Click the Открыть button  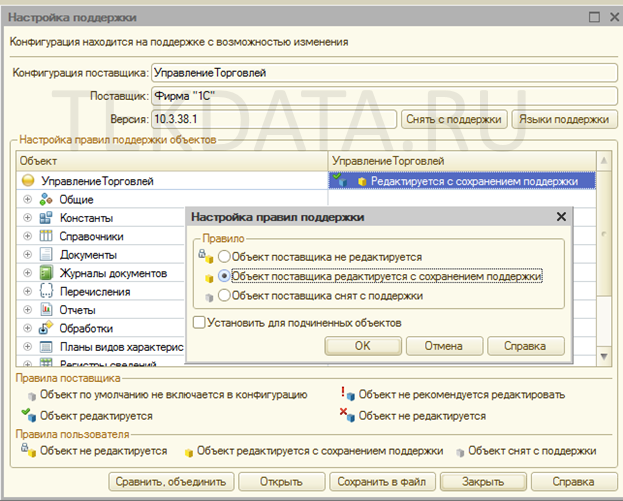click(281, 482)
